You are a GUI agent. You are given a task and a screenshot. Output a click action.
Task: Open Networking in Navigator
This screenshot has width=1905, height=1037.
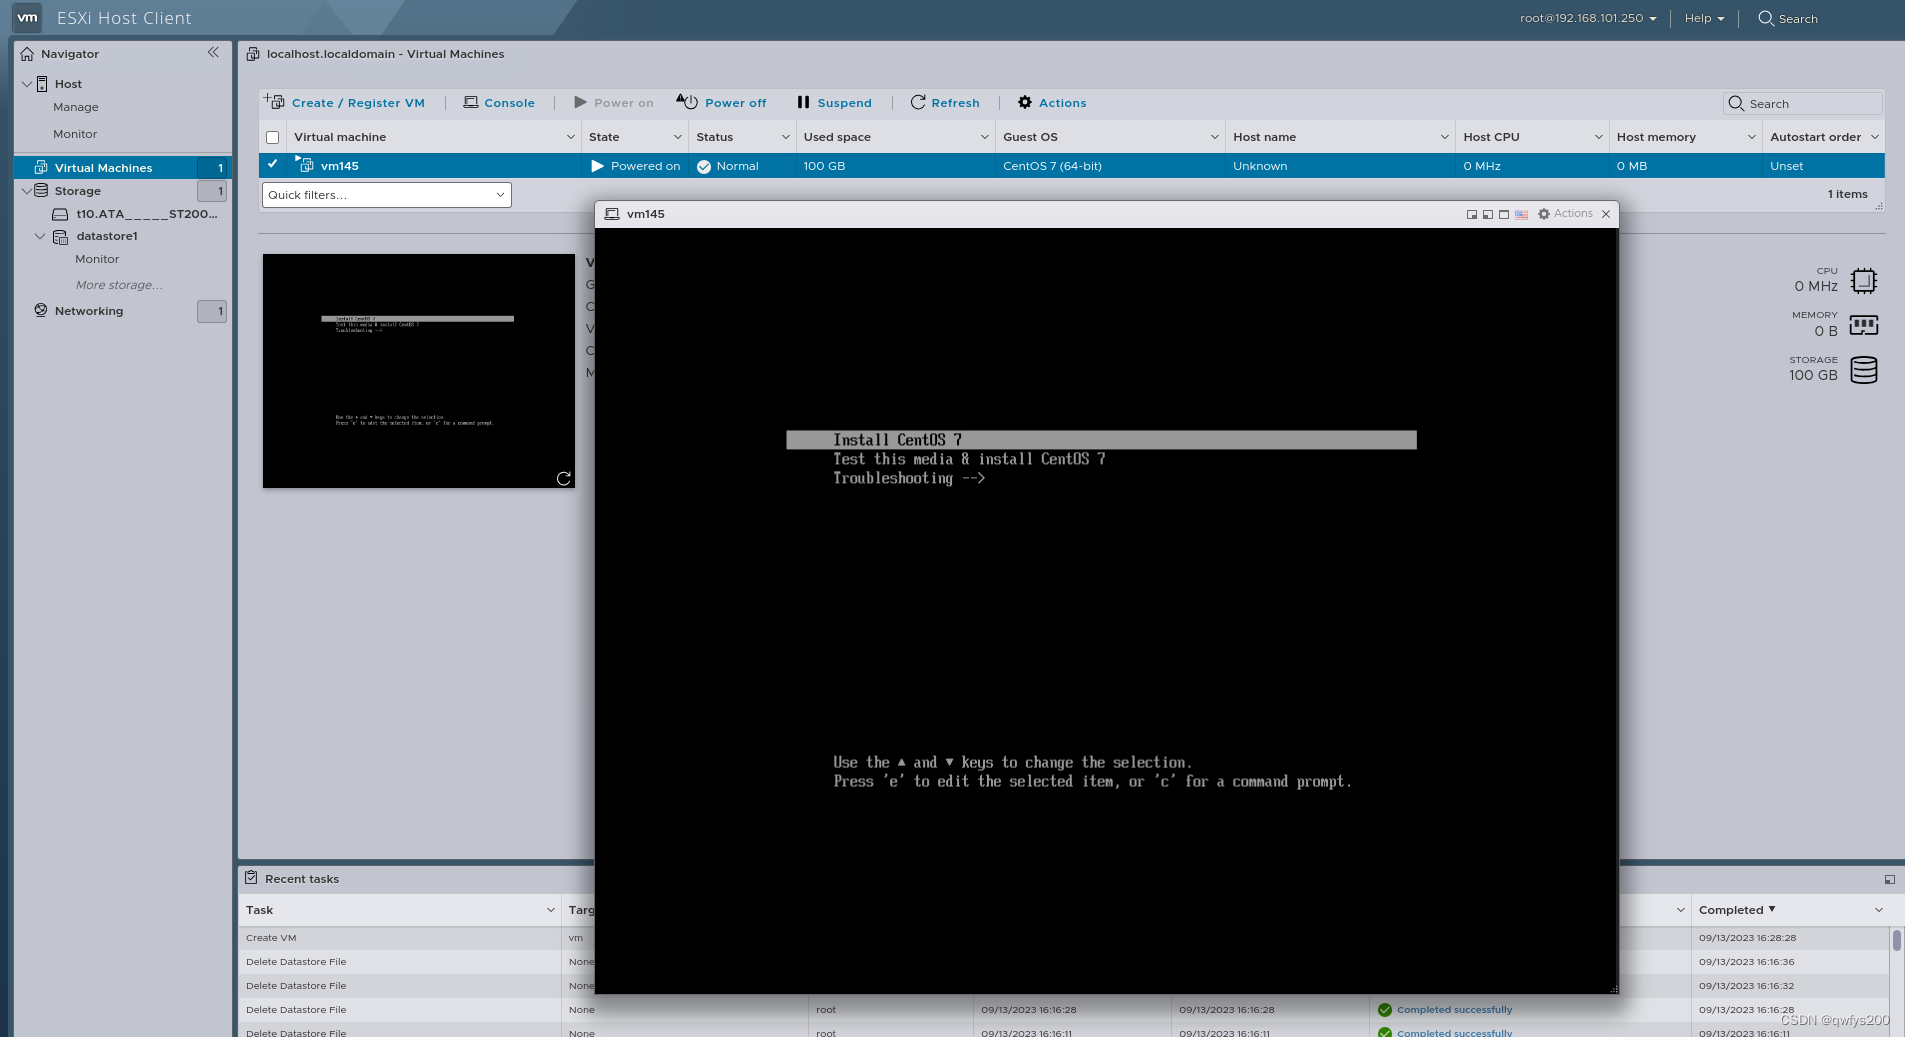(x=89, y=311)
